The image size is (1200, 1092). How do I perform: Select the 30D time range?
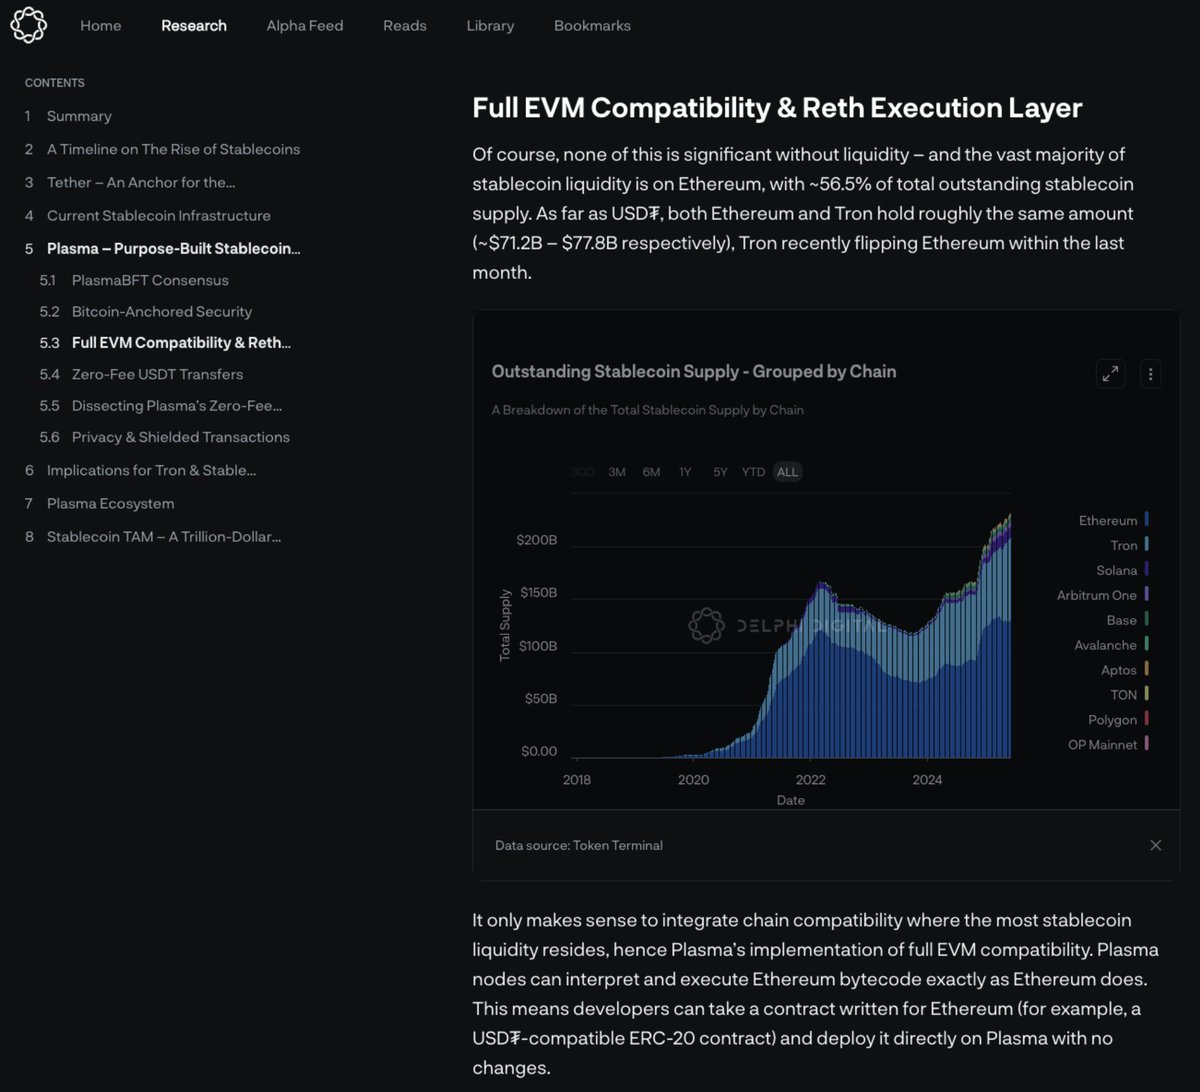point(582,472)
